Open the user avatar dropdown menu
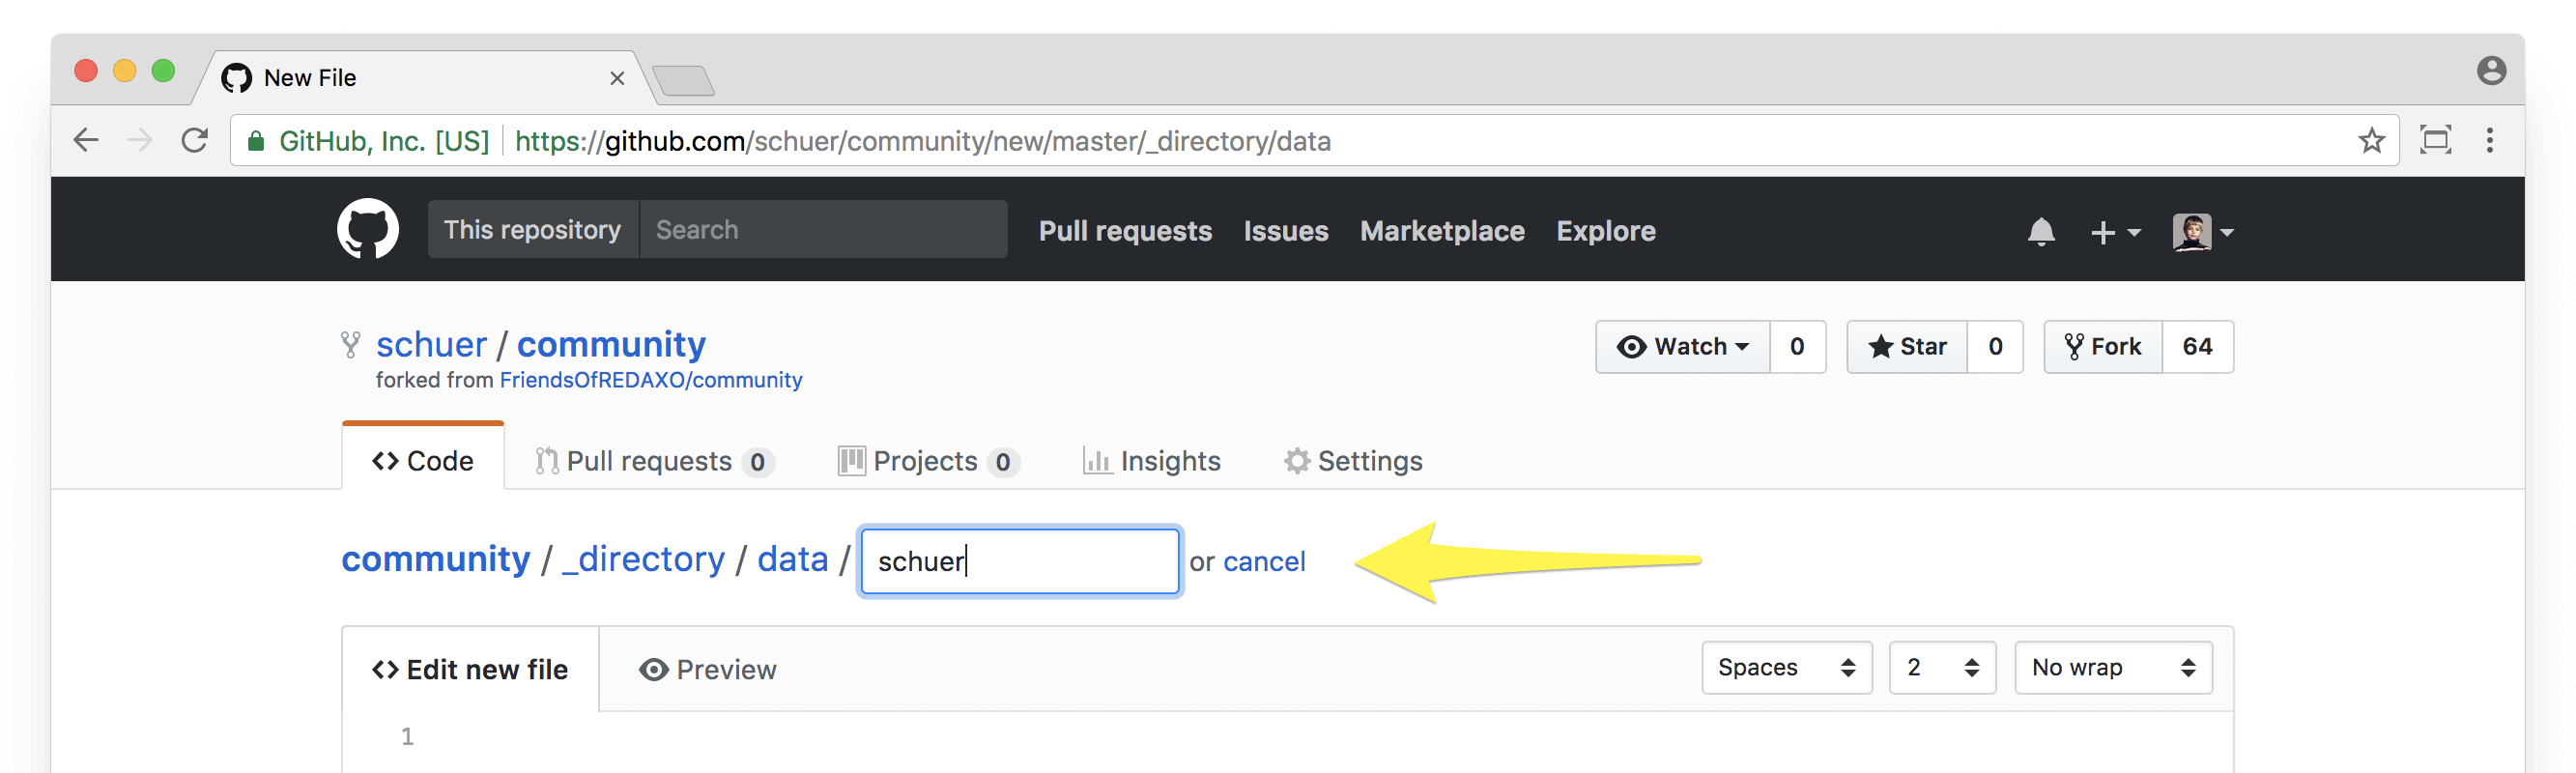 tap(2203, 232)
